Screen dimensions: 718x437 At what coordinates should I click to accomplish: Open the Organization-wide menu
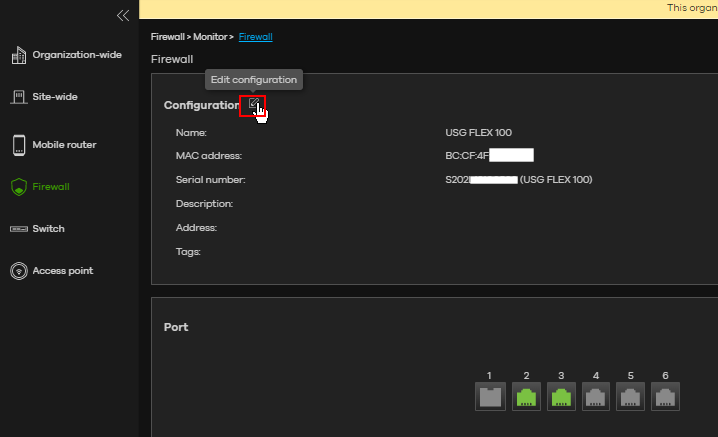coord(76,55)
